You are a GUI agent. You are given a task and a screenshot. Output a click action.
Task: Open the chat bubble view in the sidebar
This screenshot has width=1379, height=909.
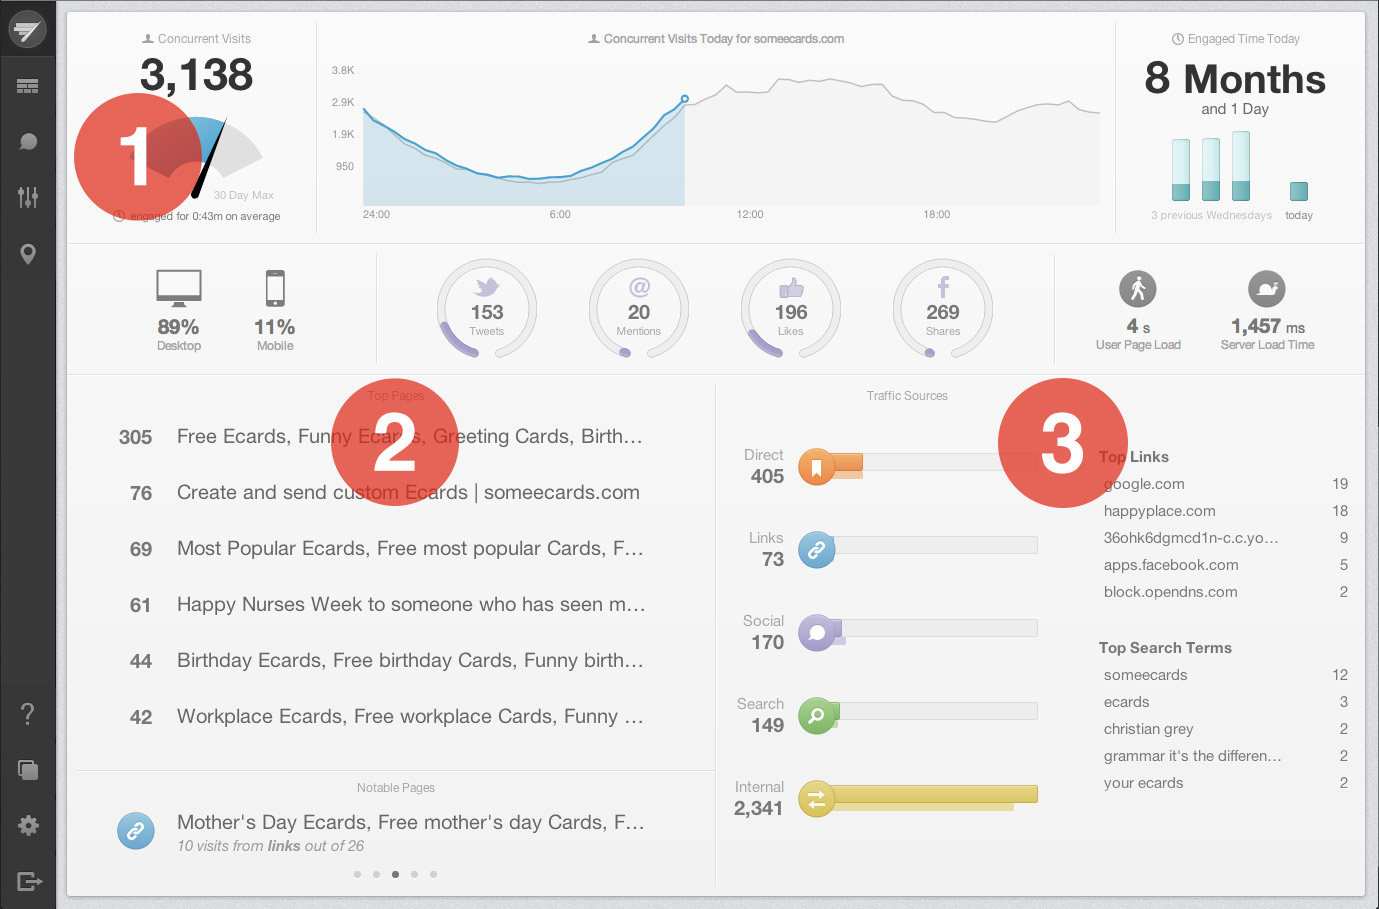pyautogui.click(x=28, y=141)
